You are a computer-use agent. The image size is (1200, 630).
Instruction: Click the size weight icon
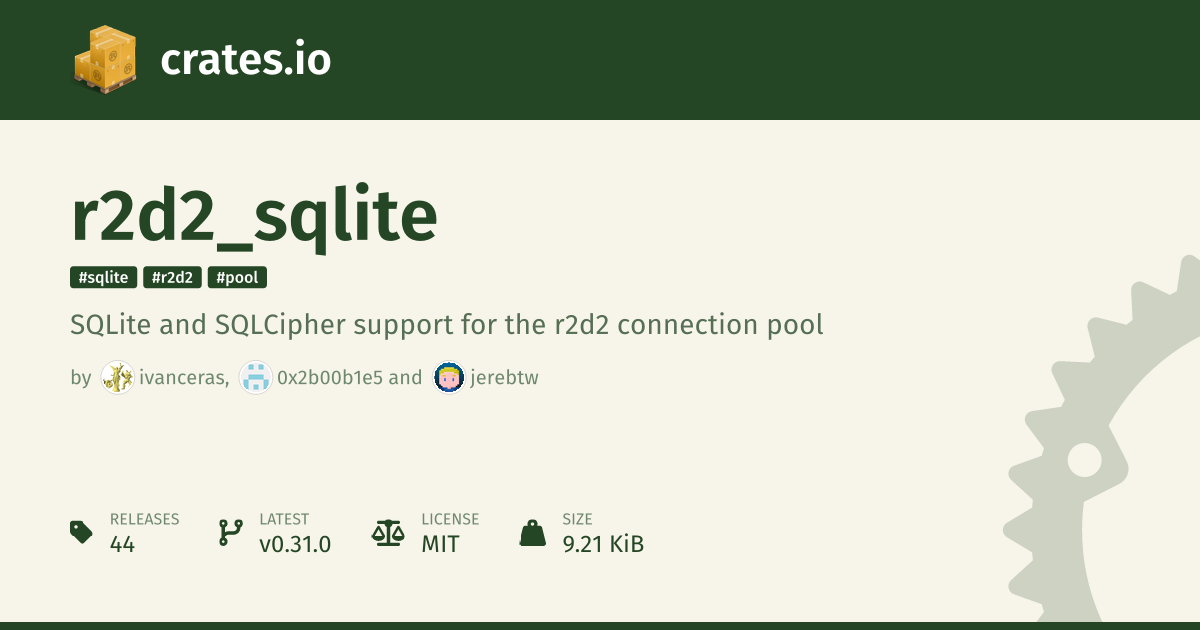(533, 532)
